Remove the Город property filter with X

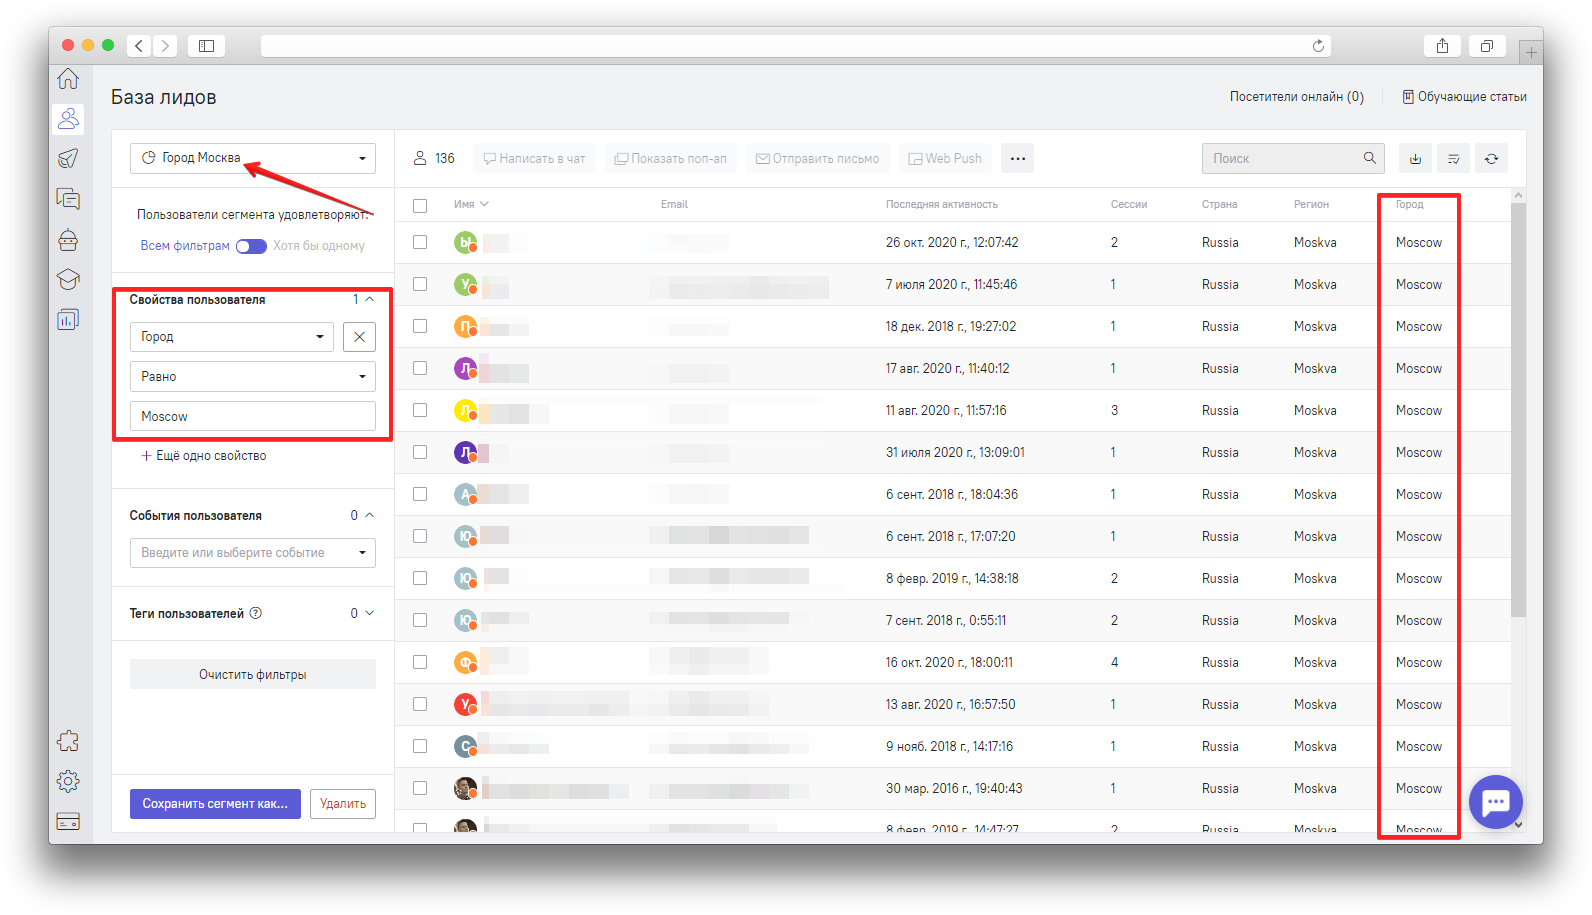359,336
